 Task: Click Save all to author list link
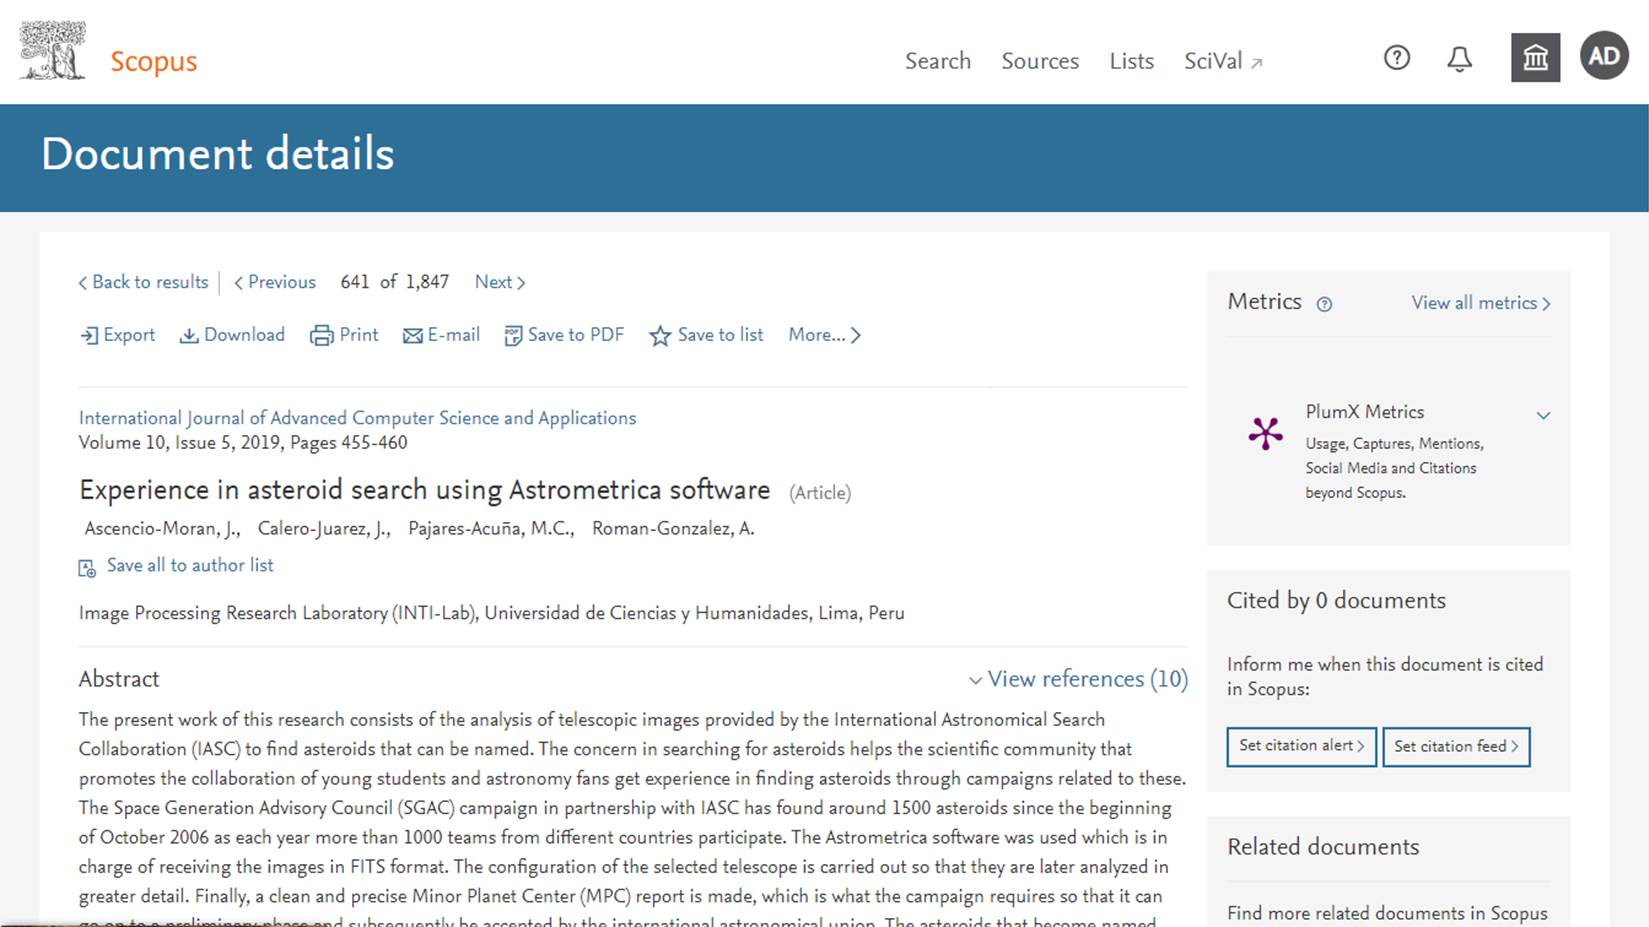190,565
